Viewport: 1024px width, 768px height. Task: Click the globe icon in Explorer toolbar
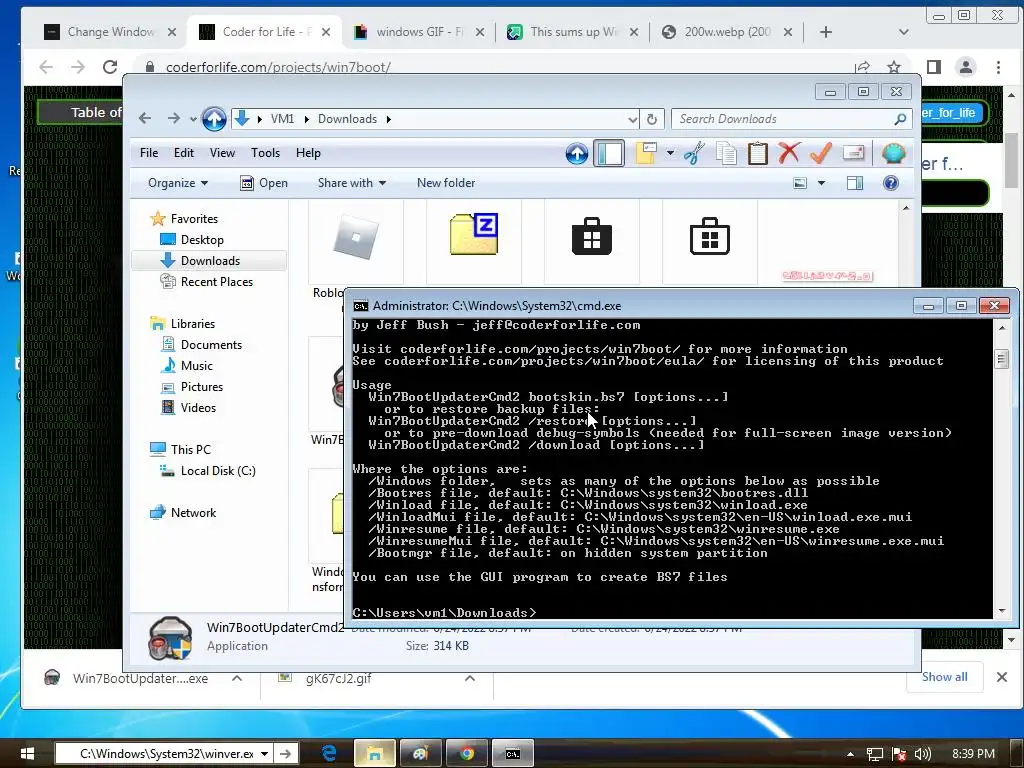click(893, 153)
